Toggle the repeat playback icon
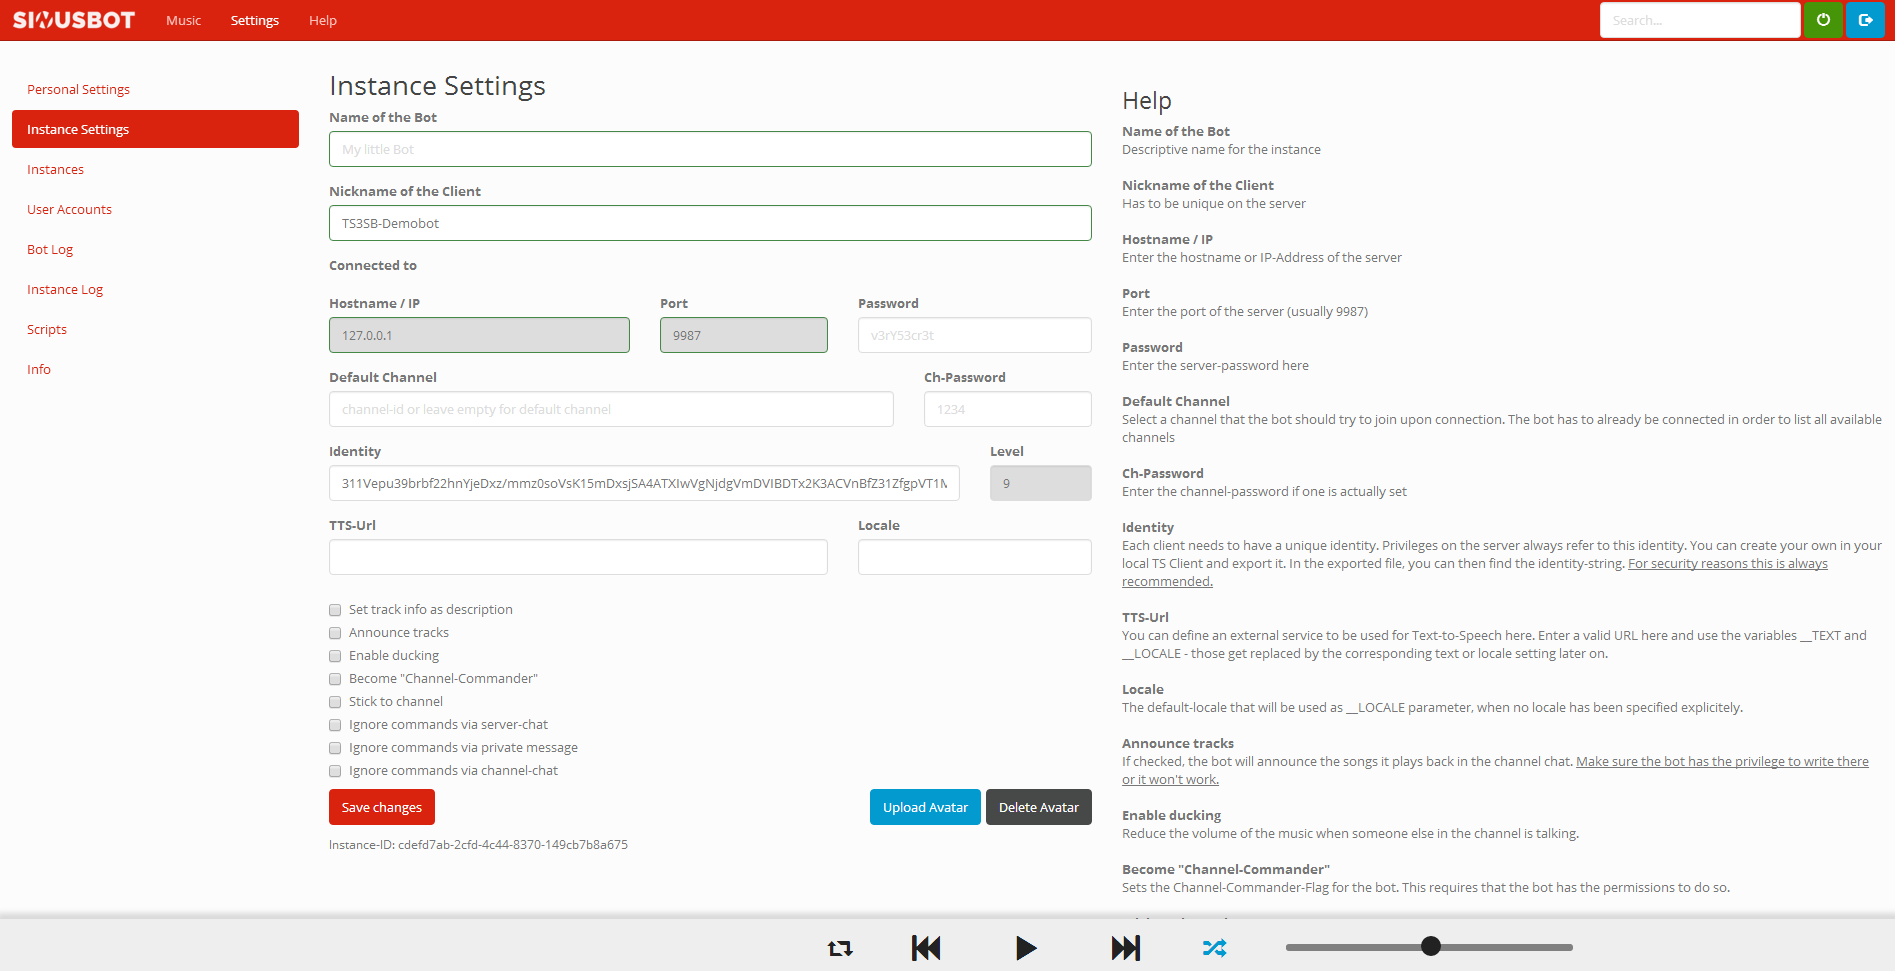 pyautogui.click(x=840, y=948)
